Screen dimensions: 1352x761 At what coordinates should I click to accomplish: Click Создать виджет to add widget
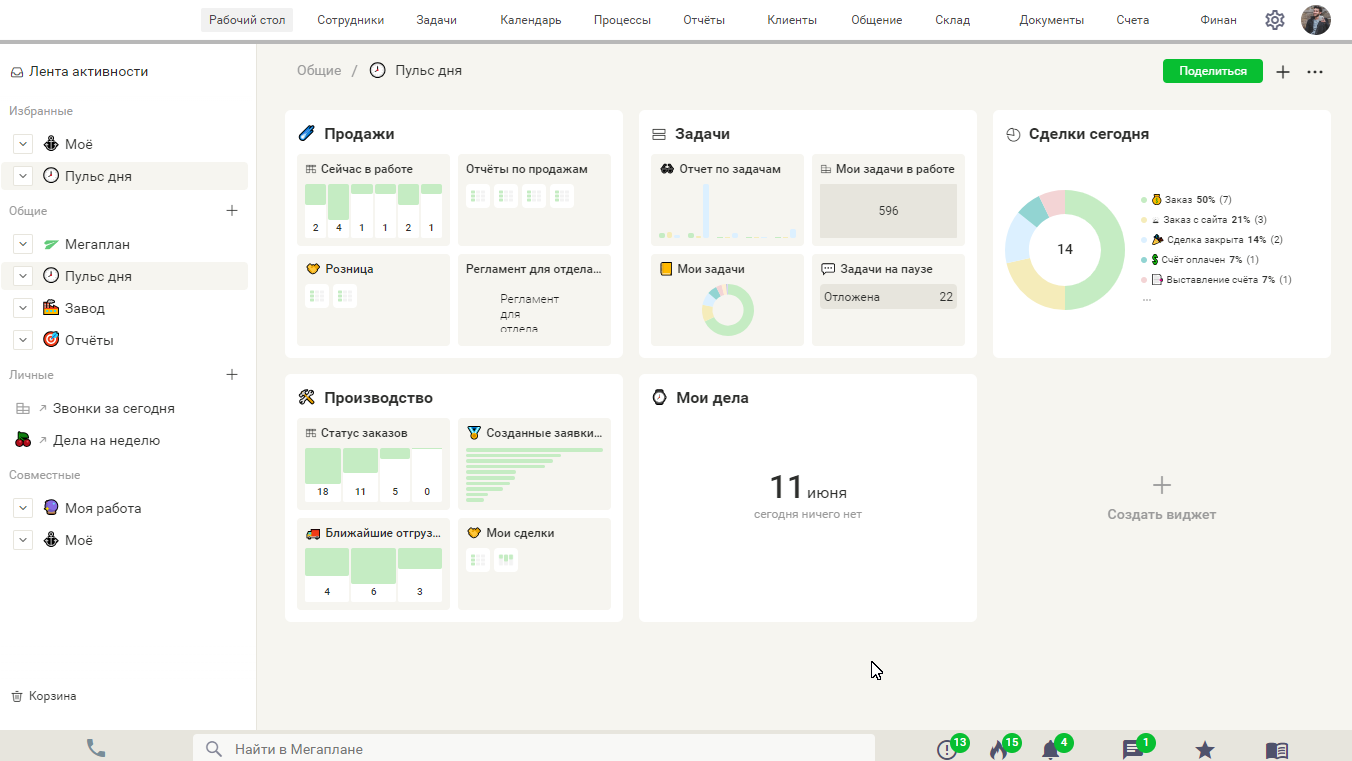point(1161,499)
